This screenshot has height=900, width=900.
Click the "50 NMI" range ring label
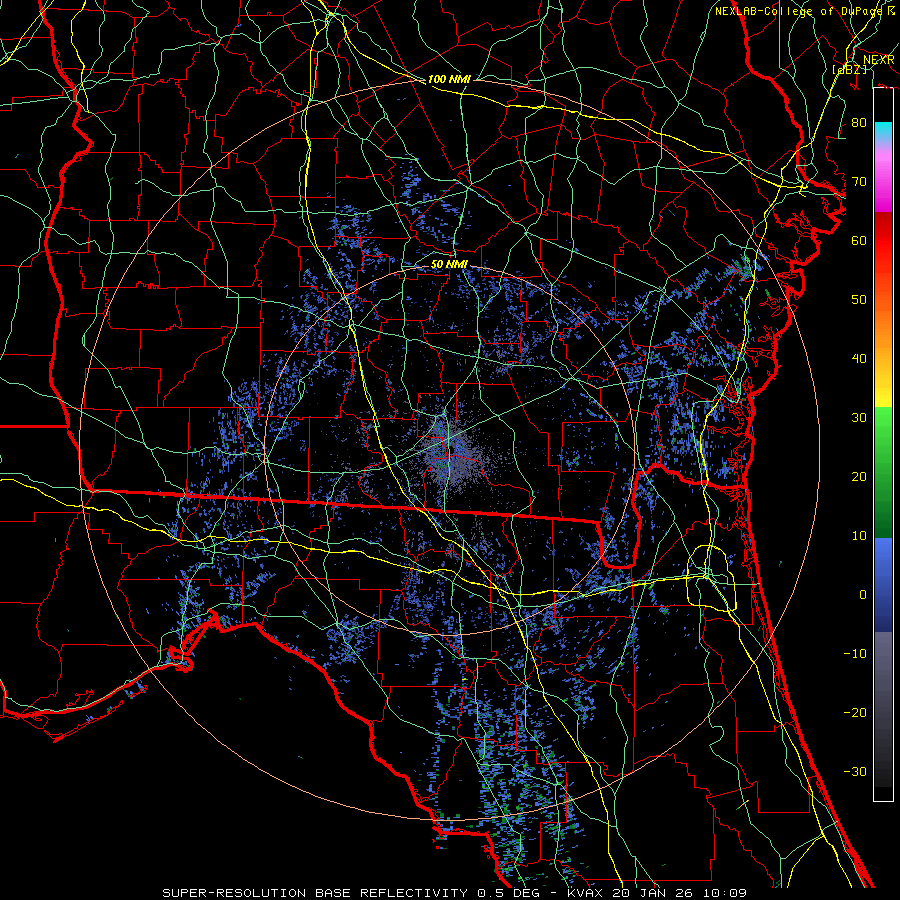click(449, 264)
